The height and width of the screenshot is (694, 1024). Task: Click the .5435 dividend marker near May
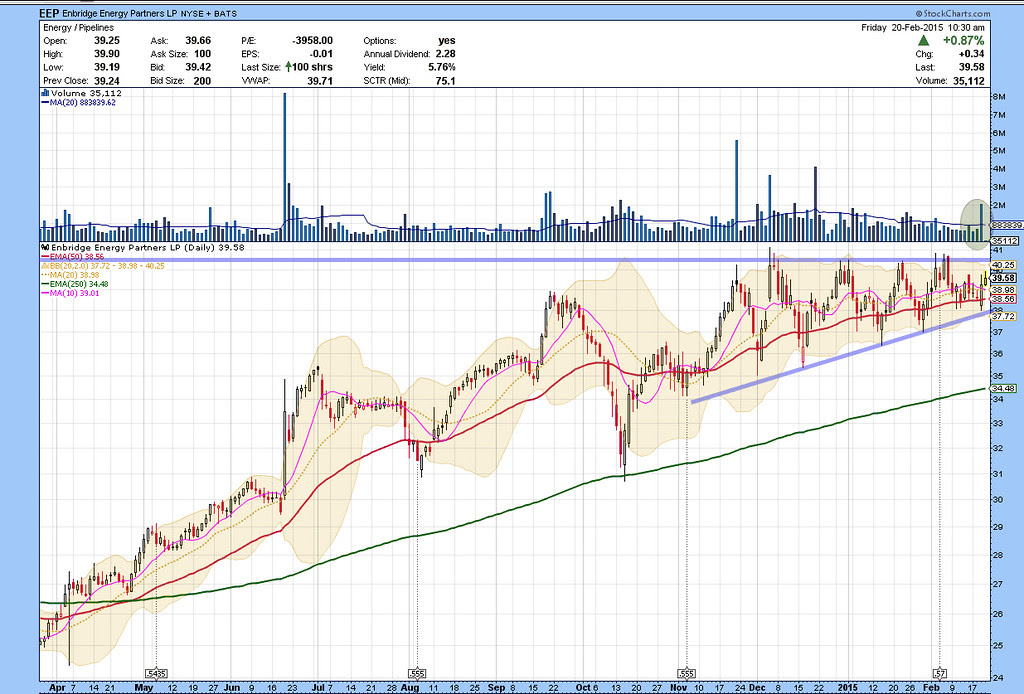(x=156, y=673)
